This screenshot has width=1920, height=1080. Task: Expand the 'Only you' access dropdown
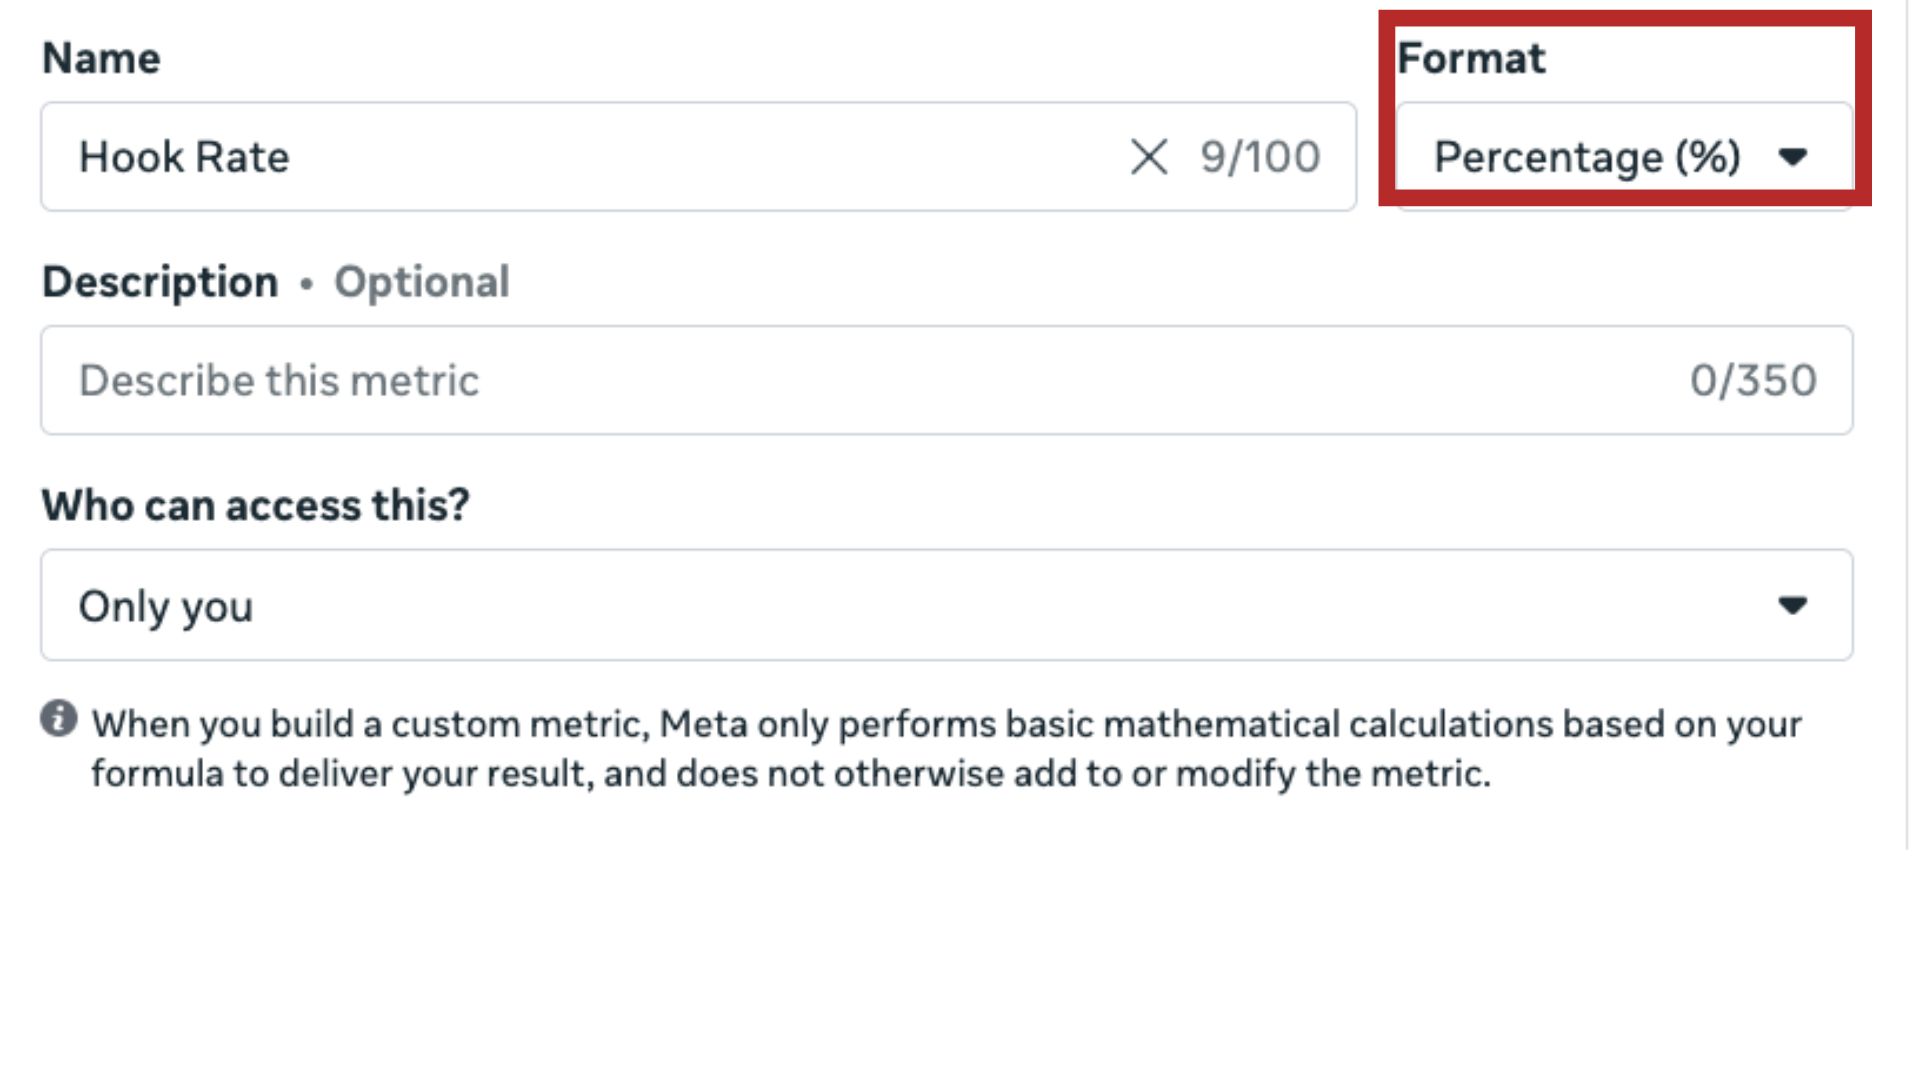point(945,605)
